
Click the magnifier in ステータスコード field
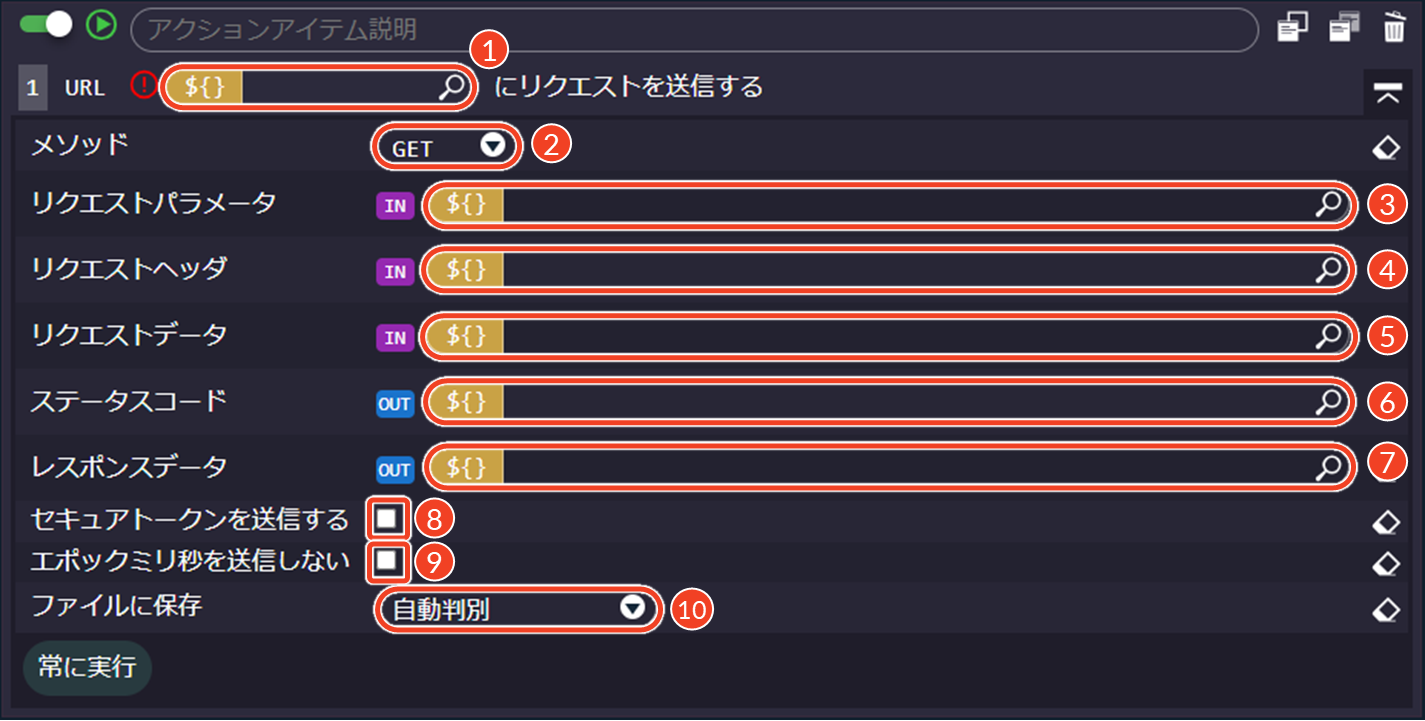pyautogui.click(x=1328, y=402)
